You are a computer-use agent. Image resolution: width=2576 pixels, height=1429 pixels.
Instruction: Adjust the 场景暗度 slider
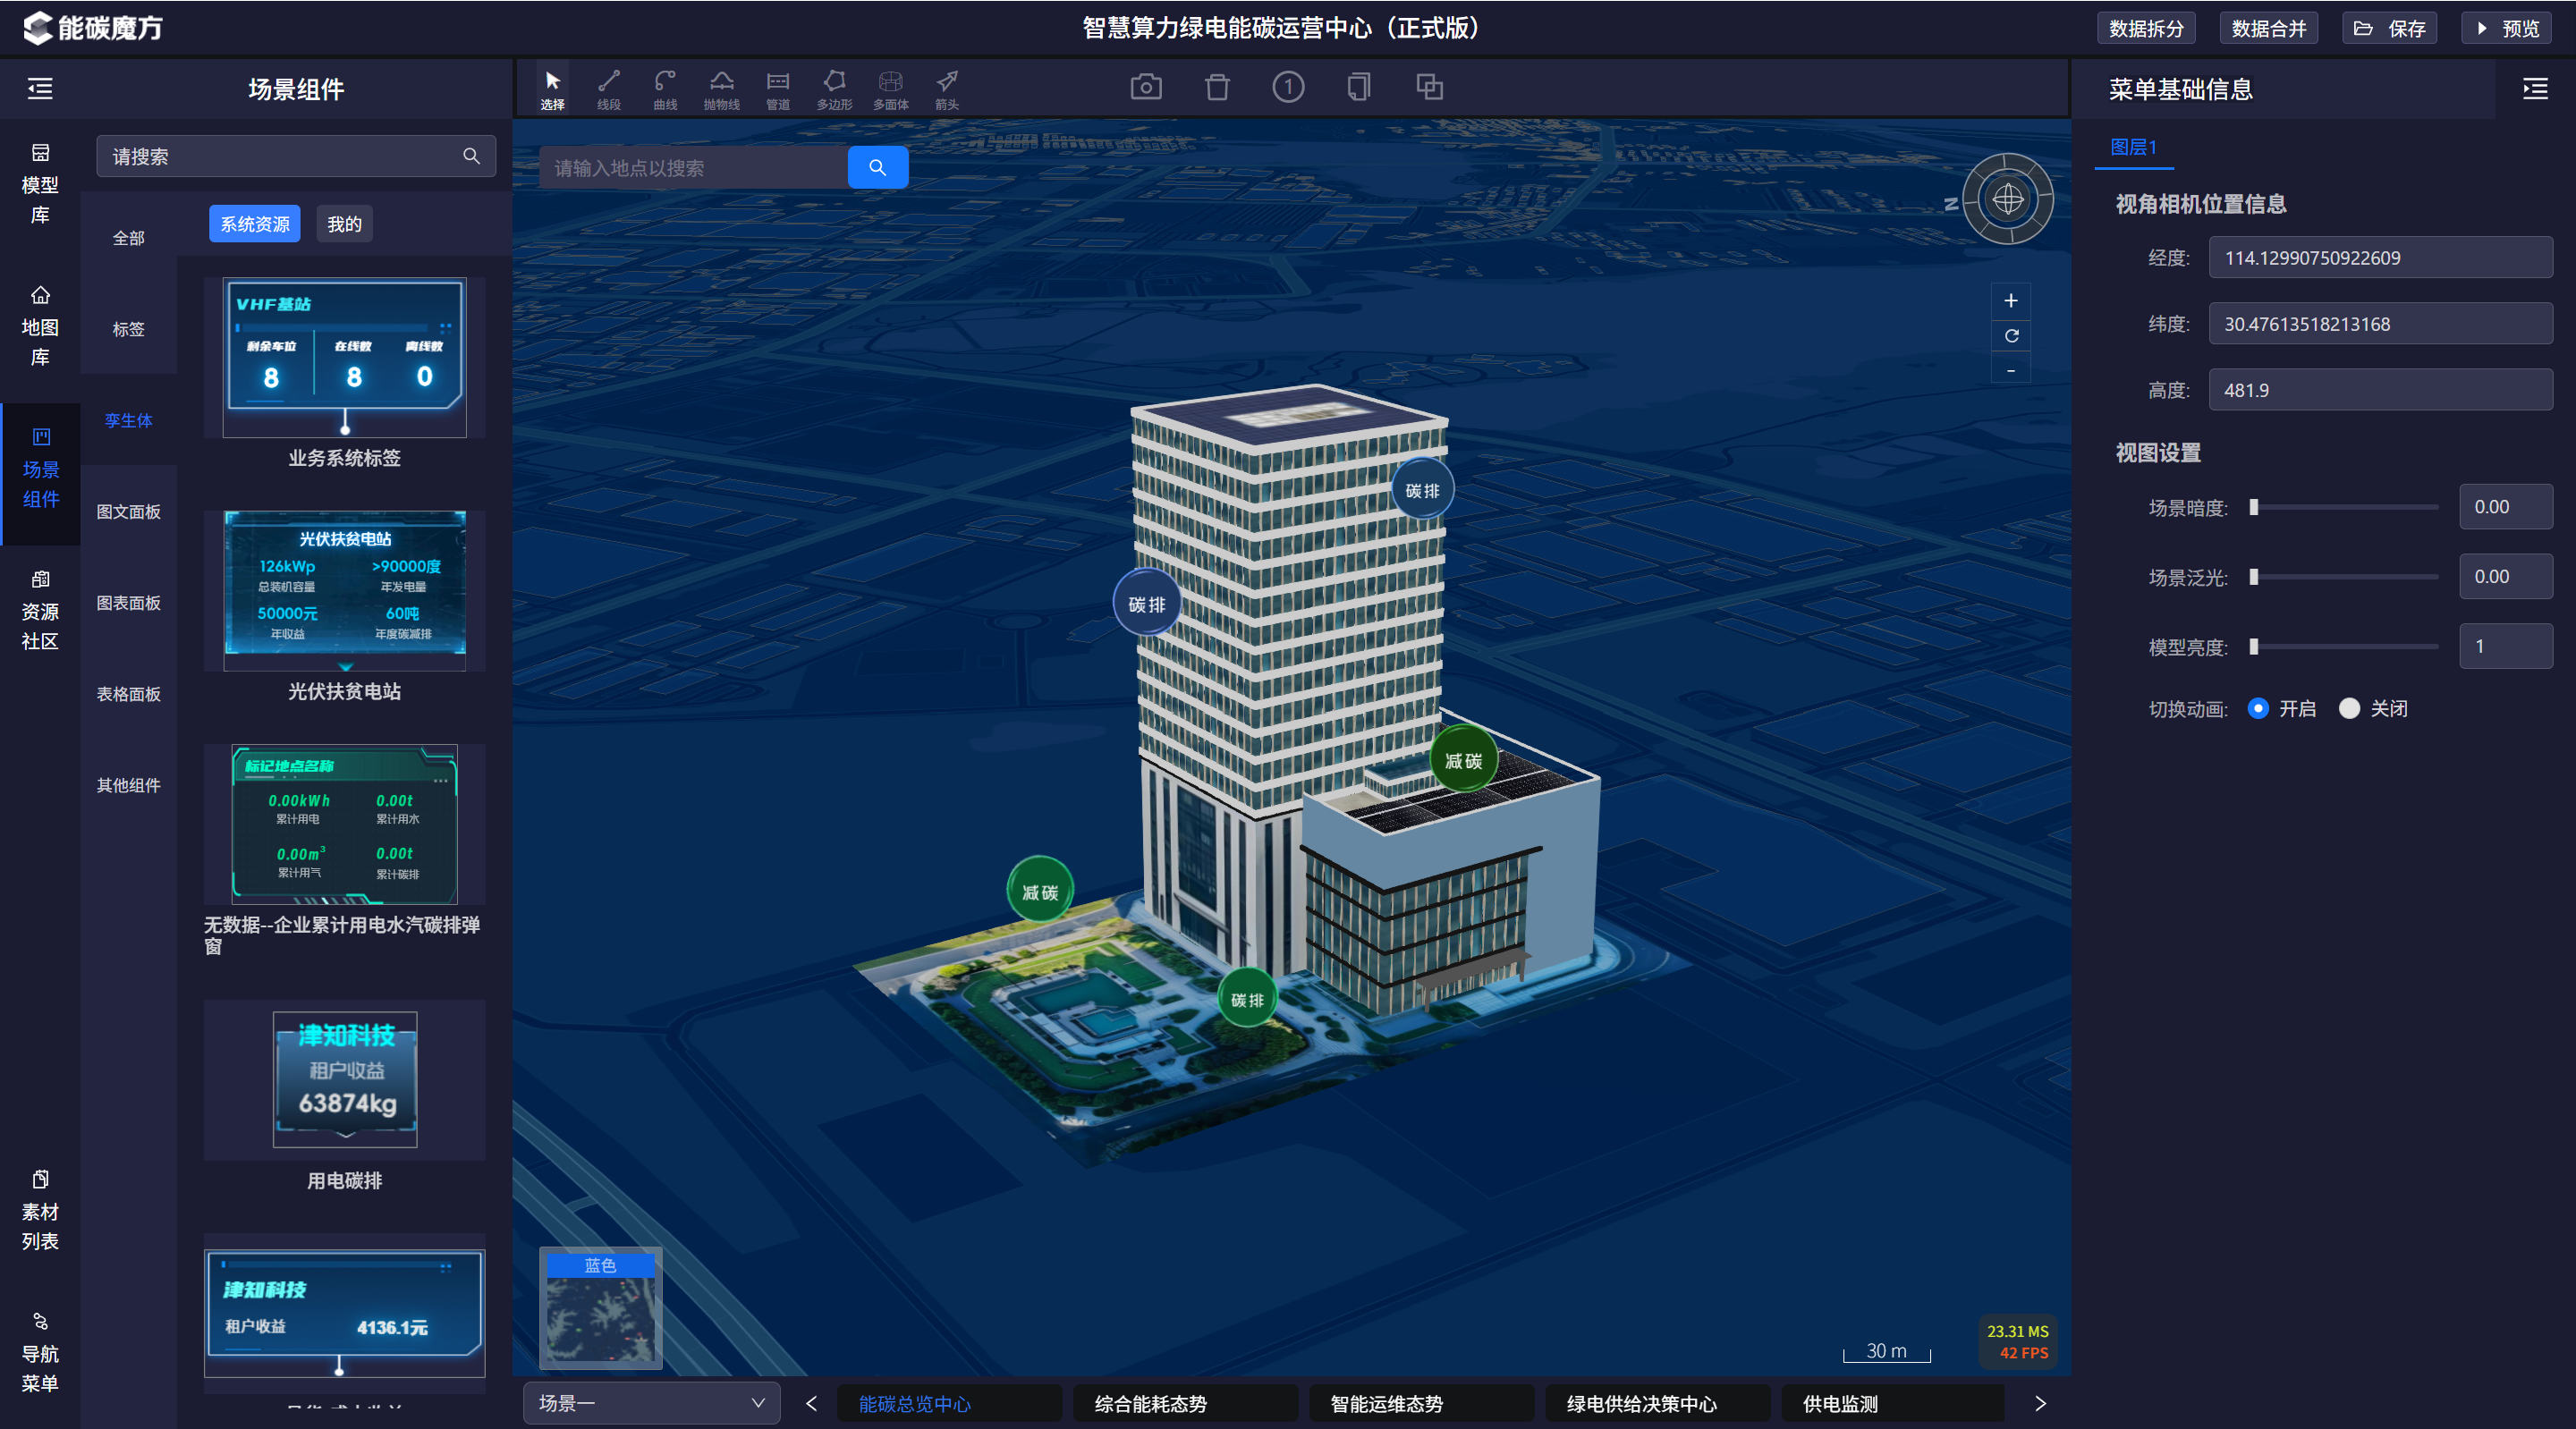[2344, 507]
